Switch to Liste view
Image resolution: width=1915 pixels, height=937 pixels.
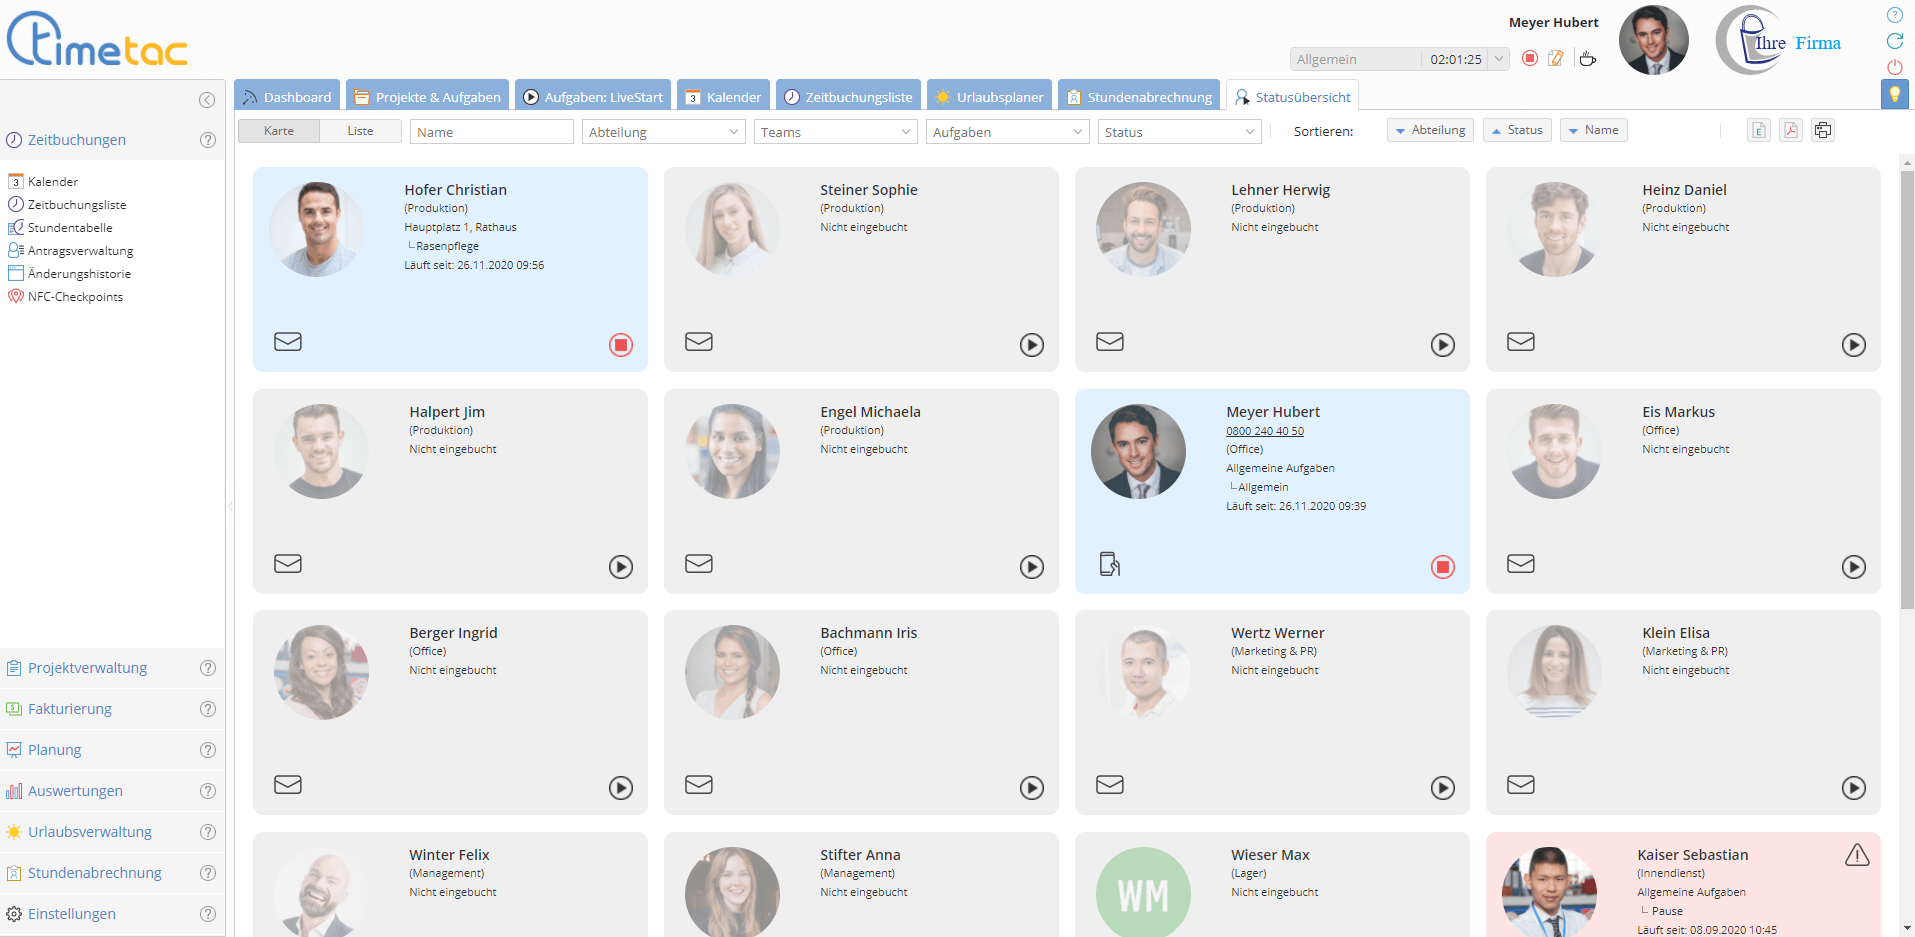pos(360,131)
